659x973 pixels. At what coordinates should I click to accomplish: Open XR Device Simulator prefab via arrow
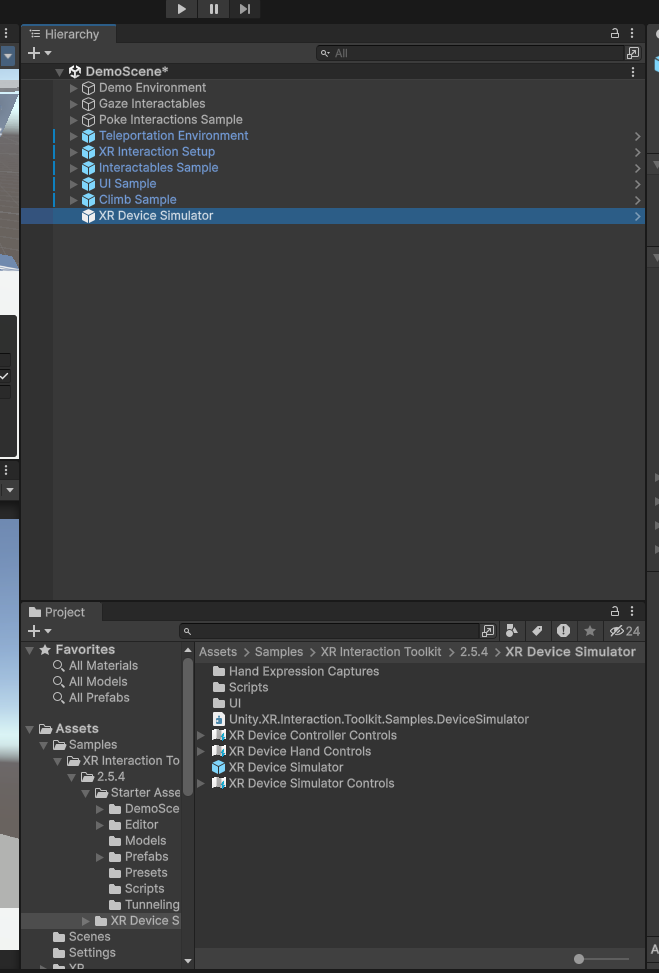pyautogui.click(x=637, y=216)
